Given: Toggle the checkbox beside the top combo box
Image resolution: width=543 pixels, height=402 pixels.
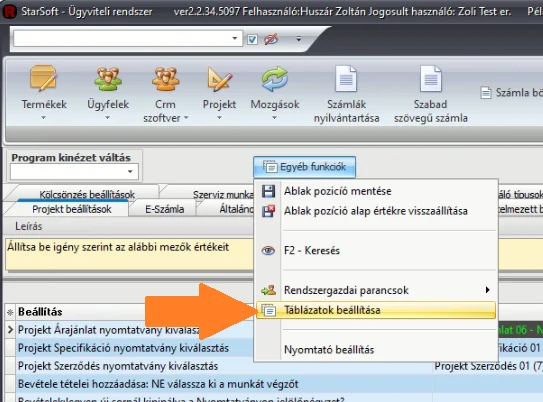Looking at the screenshot, I should click(x=252, y=39).
